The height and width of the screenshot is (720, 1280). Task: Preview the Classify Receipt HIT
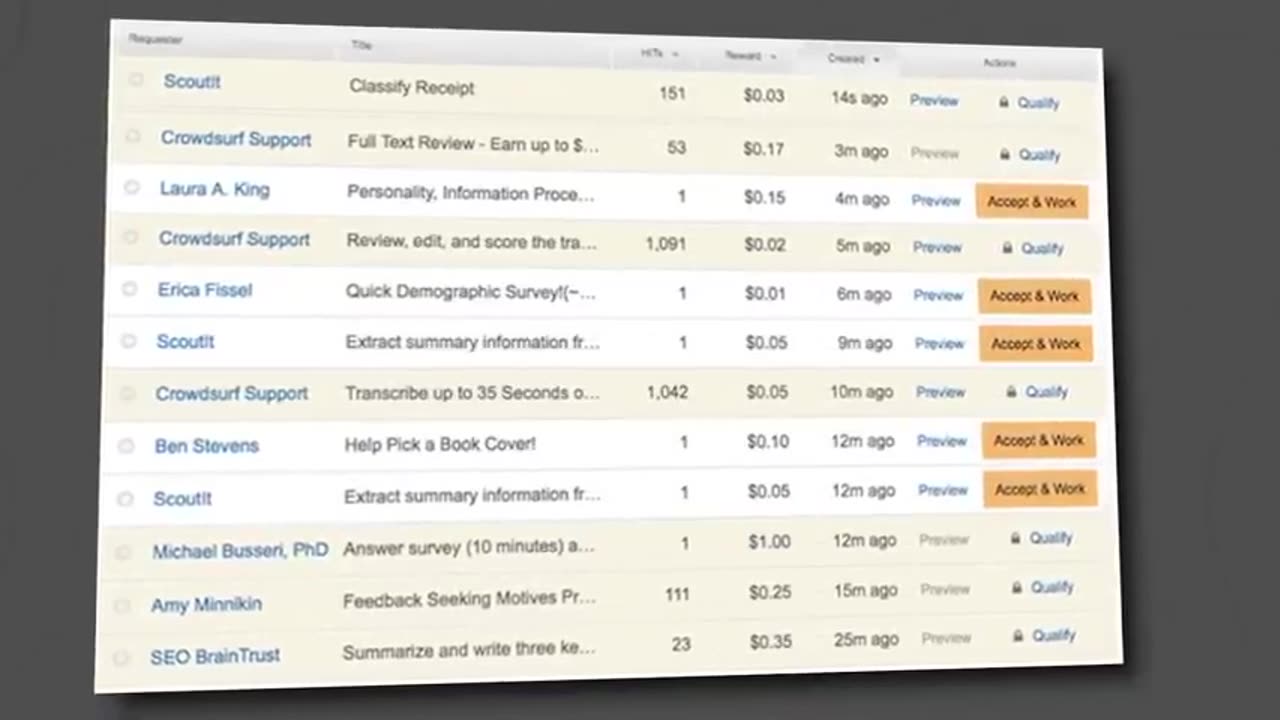point(934,101)
